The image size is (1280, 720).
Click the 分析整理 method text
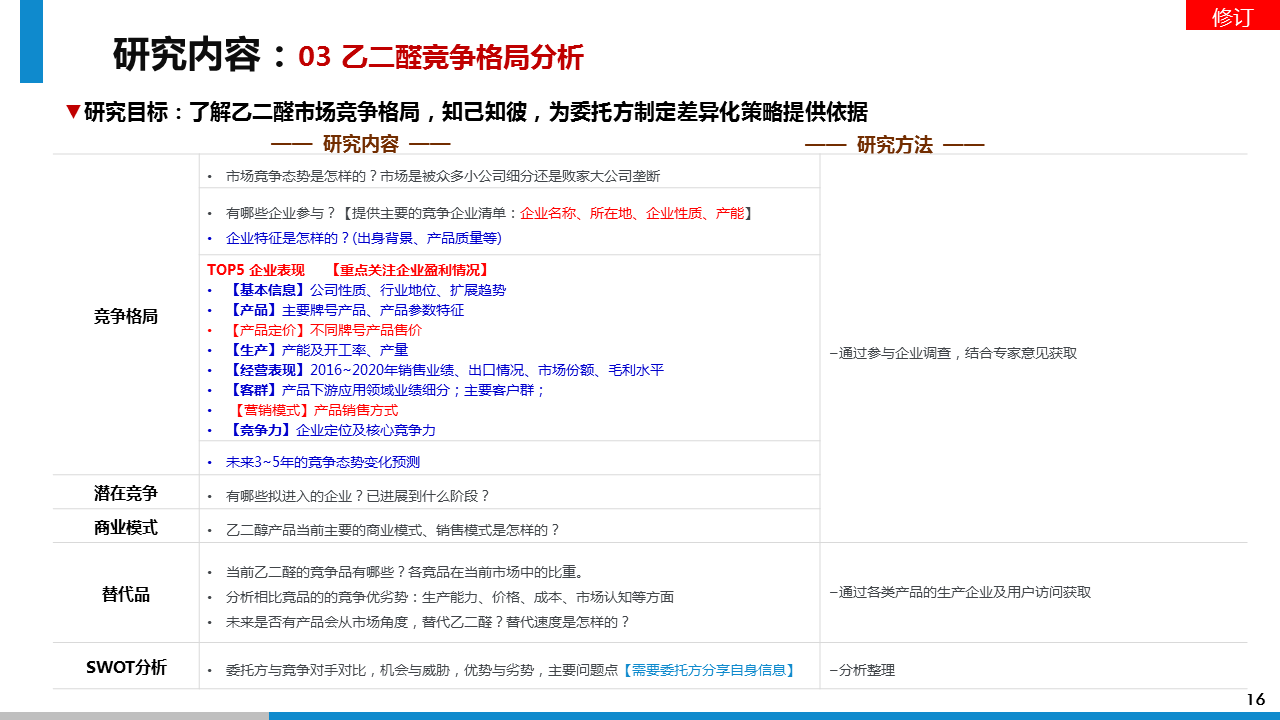point(863,670)
